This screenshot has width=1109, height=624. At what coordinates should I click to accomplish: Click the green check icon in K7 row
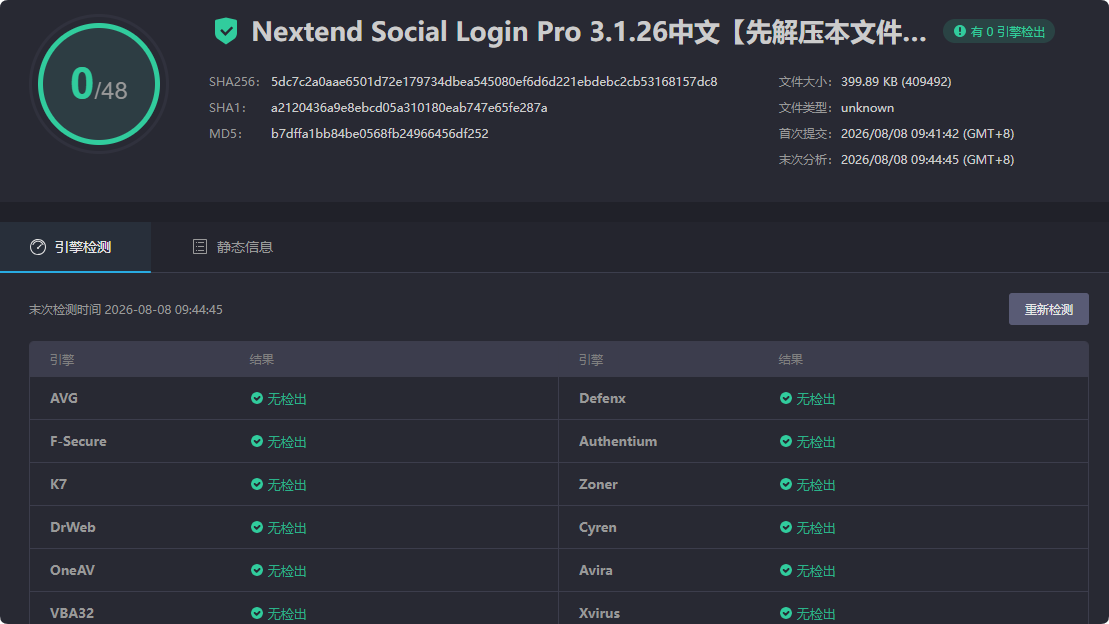257,485
